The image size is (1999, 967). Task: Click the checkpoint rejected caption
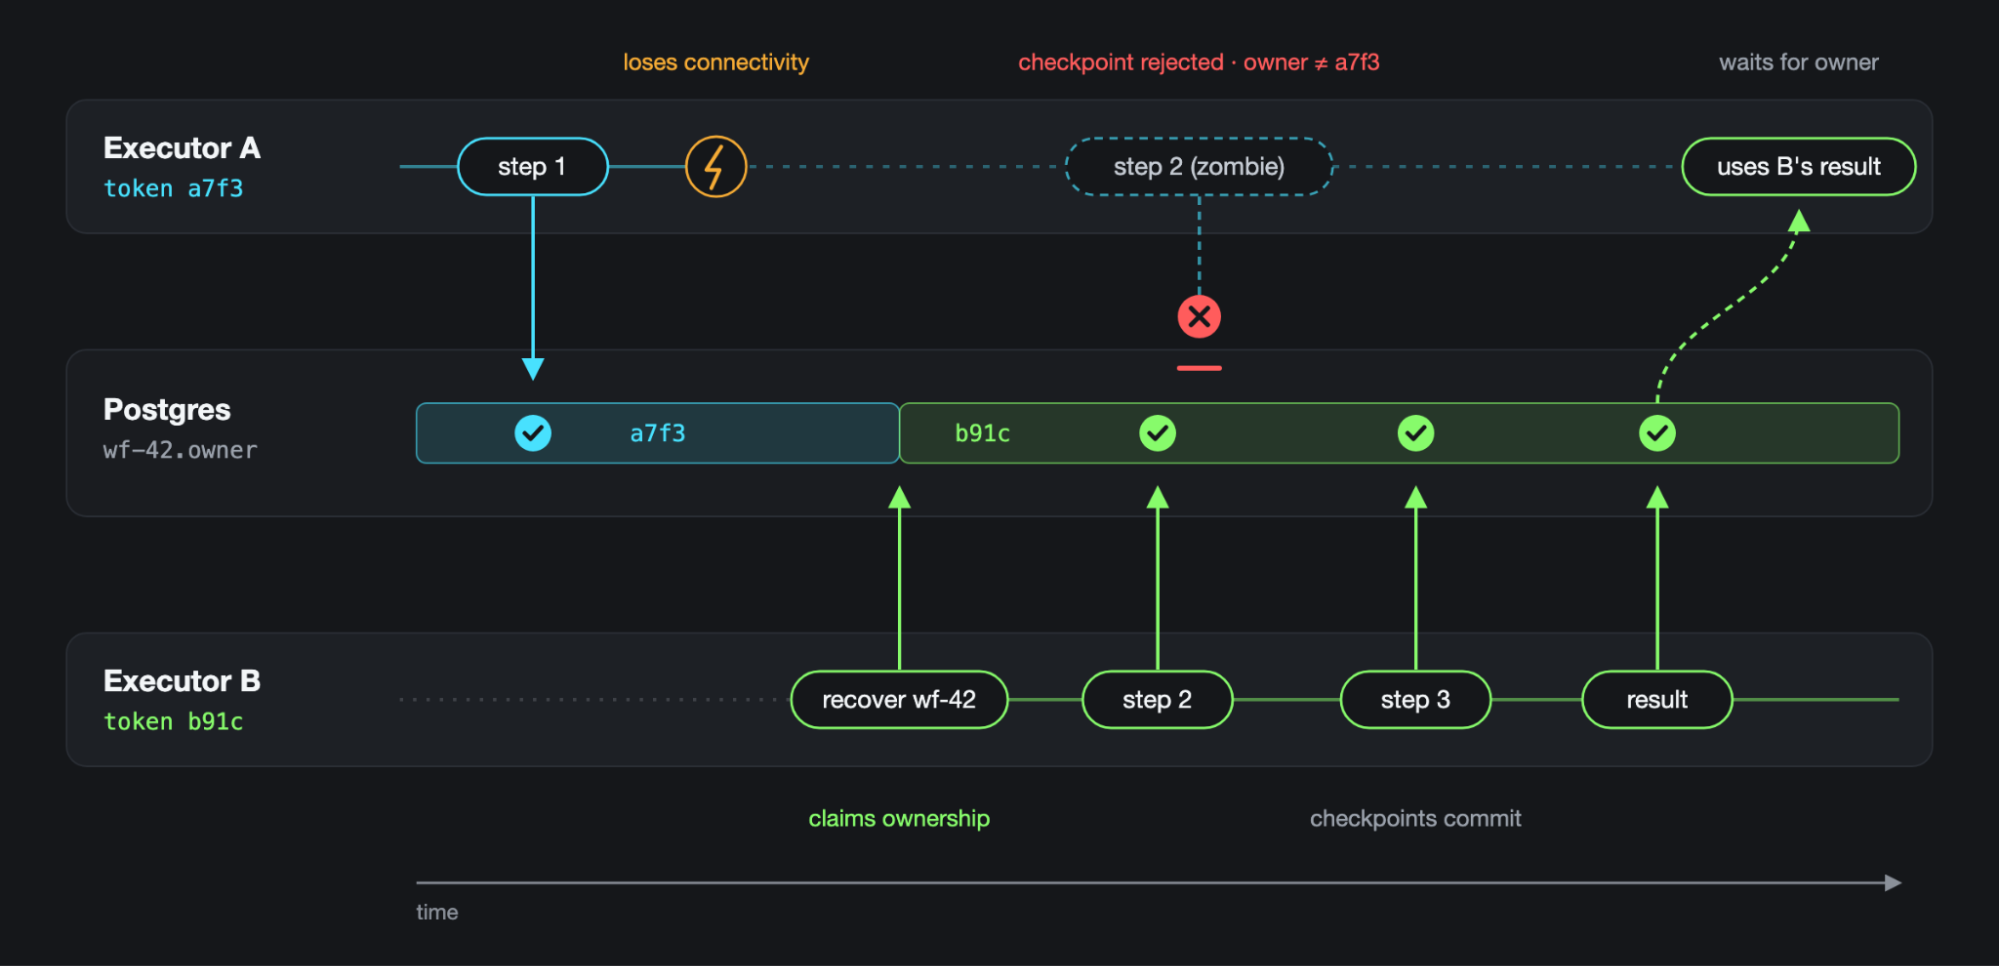1199,62
